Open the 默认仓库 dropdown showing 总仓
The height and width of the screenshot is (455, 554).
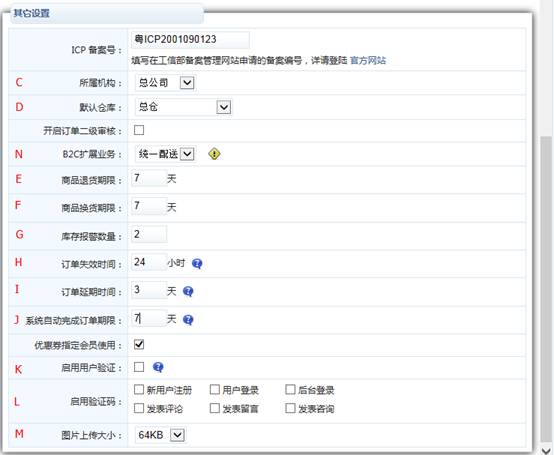click(x=183, y=107)
